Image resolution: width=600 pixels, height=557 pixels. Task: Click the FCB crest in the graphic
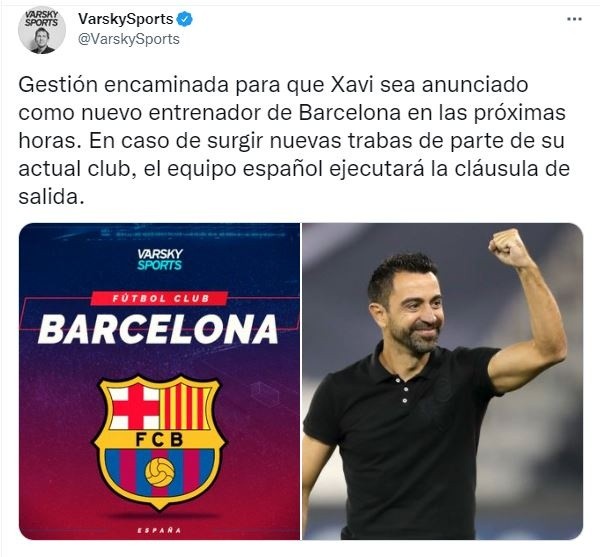click(x=160, y=441)
